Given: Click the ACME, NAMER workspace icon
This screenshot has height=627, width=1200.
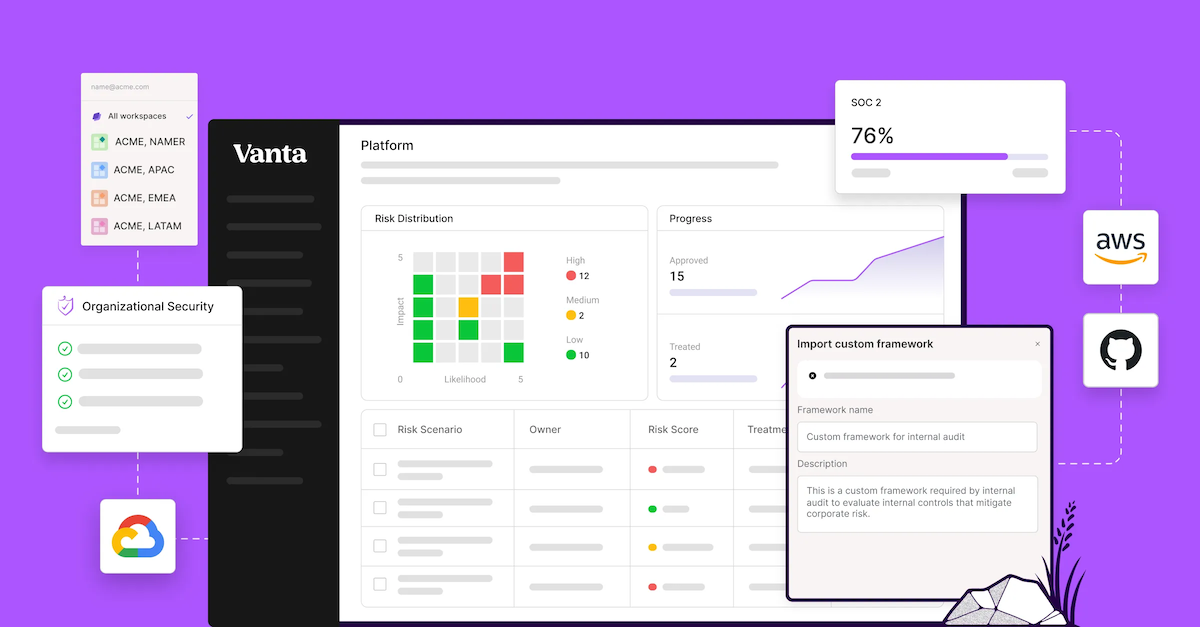Looking at the screenshot, I should click(99, 141).
